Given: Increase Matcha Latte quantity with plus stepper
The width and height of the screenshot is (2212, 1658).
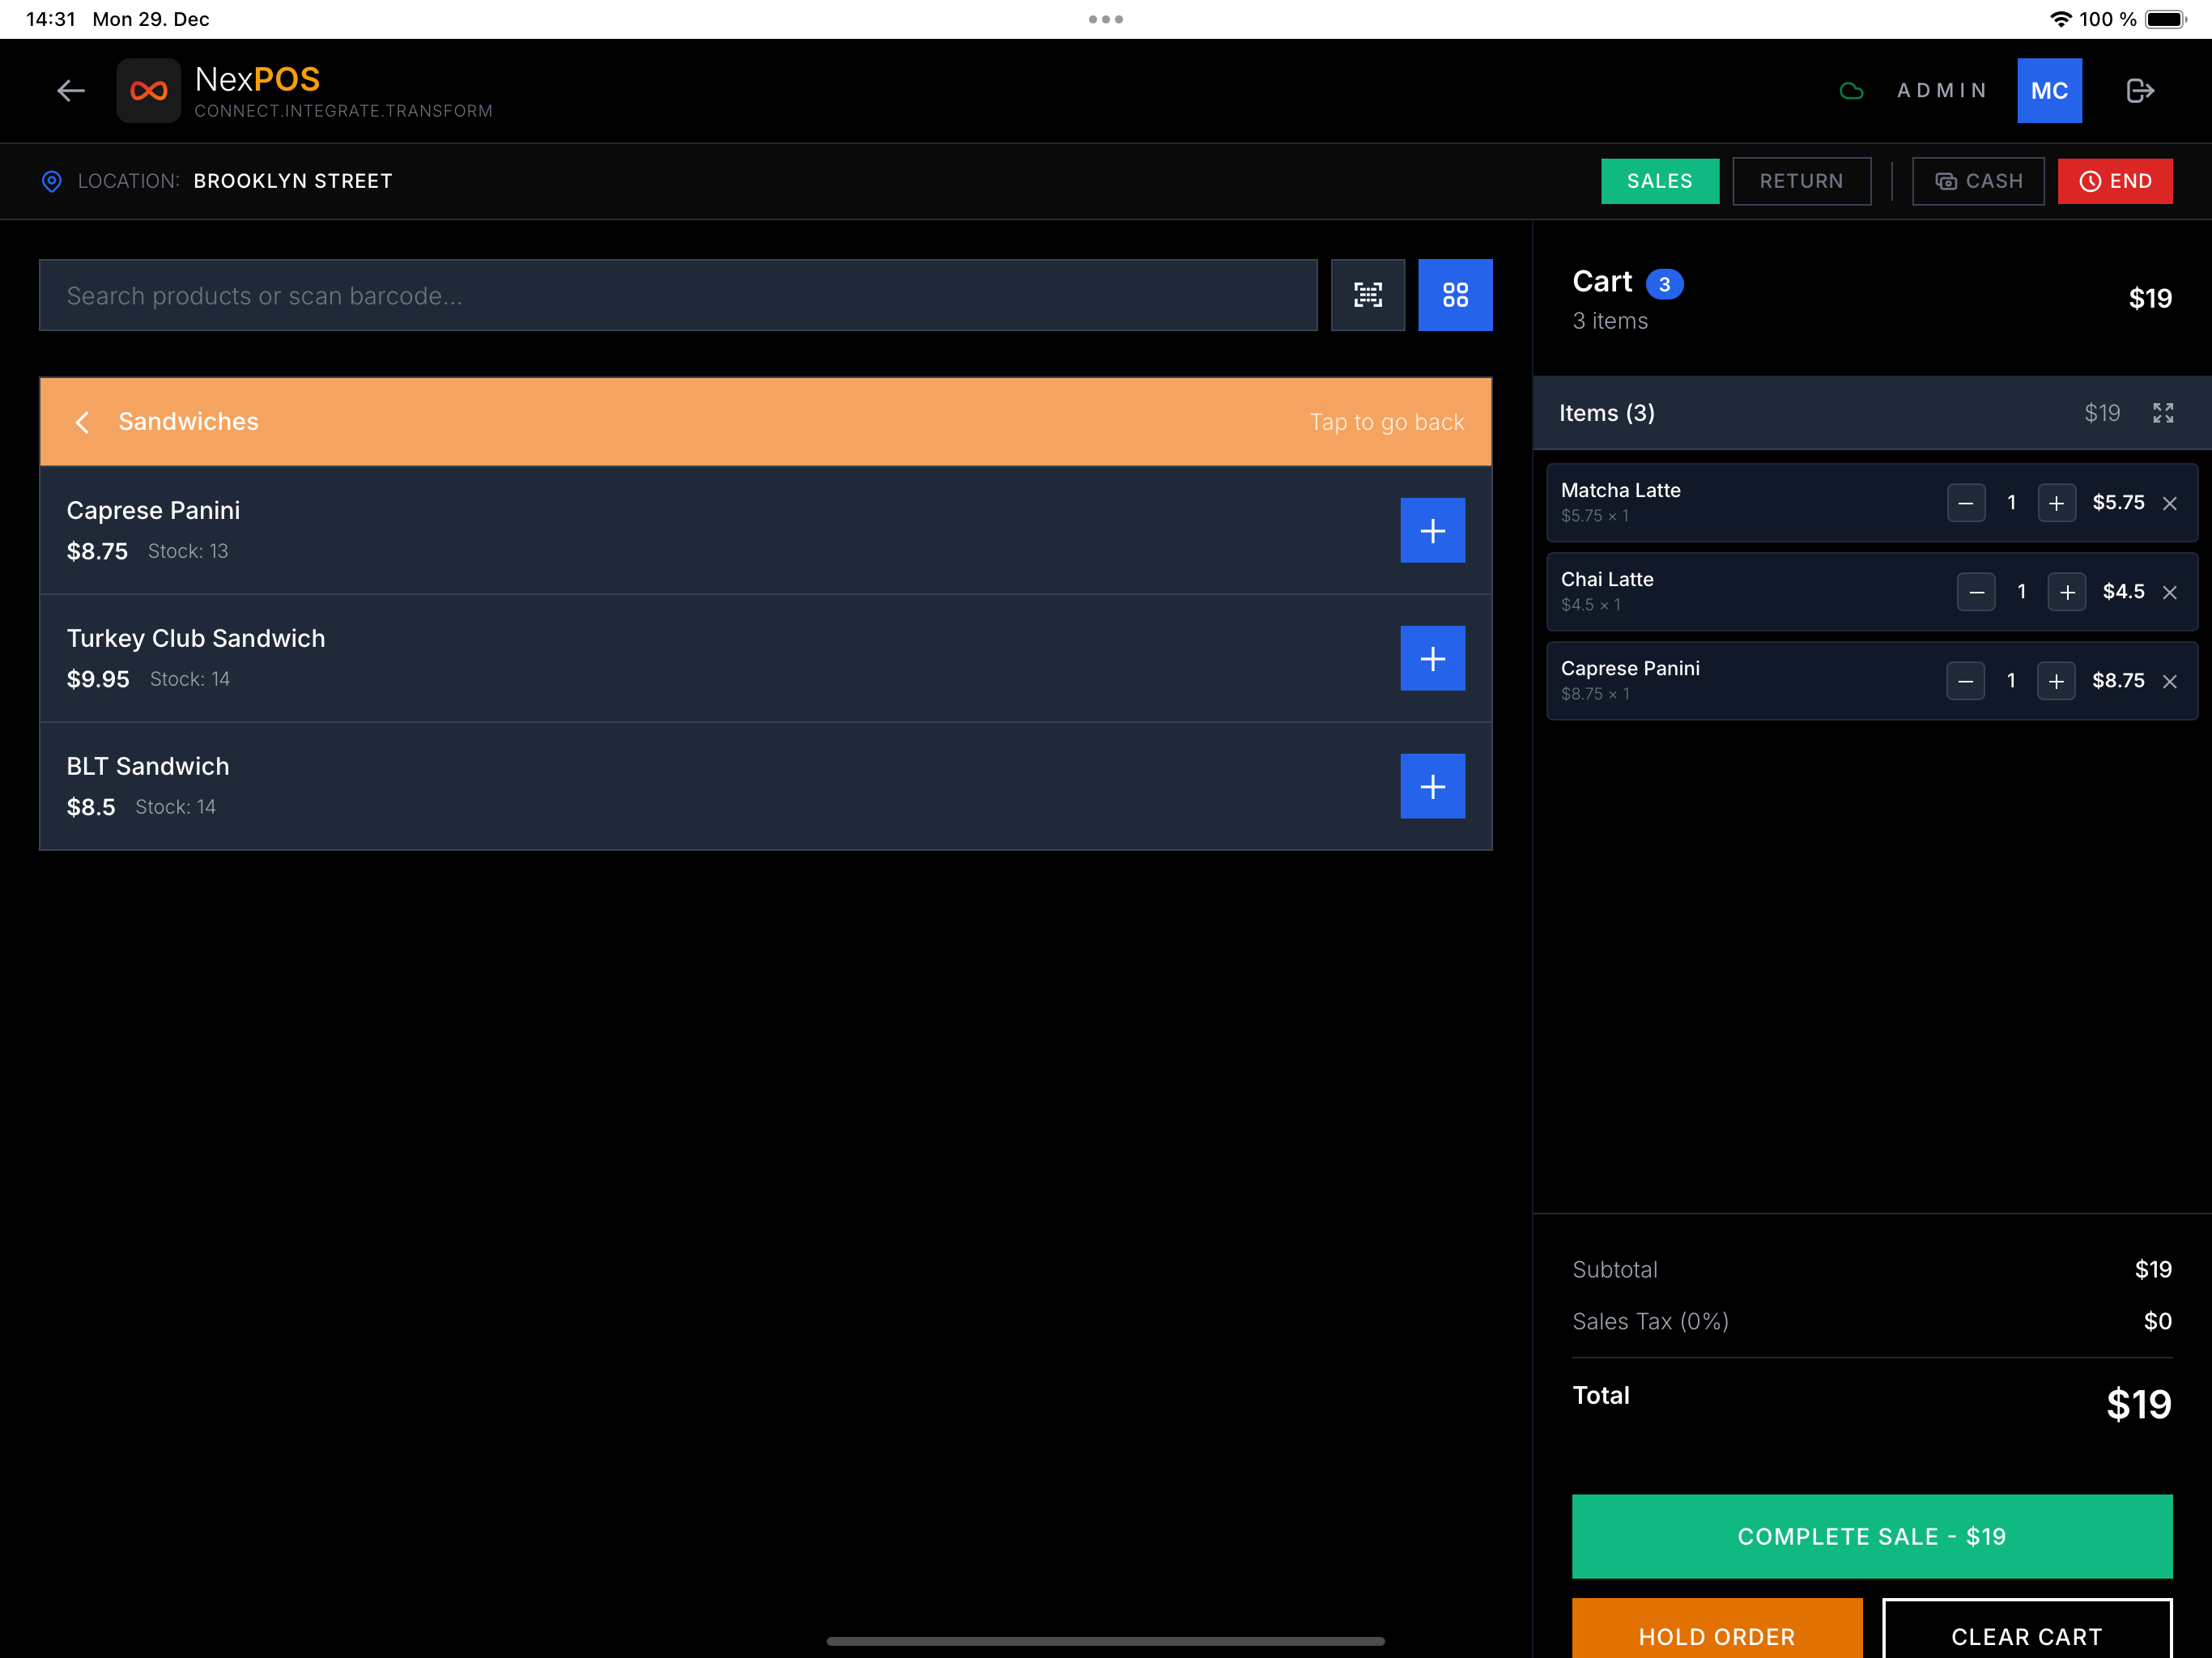Looking at the screenshot, I should (2056, 503).
